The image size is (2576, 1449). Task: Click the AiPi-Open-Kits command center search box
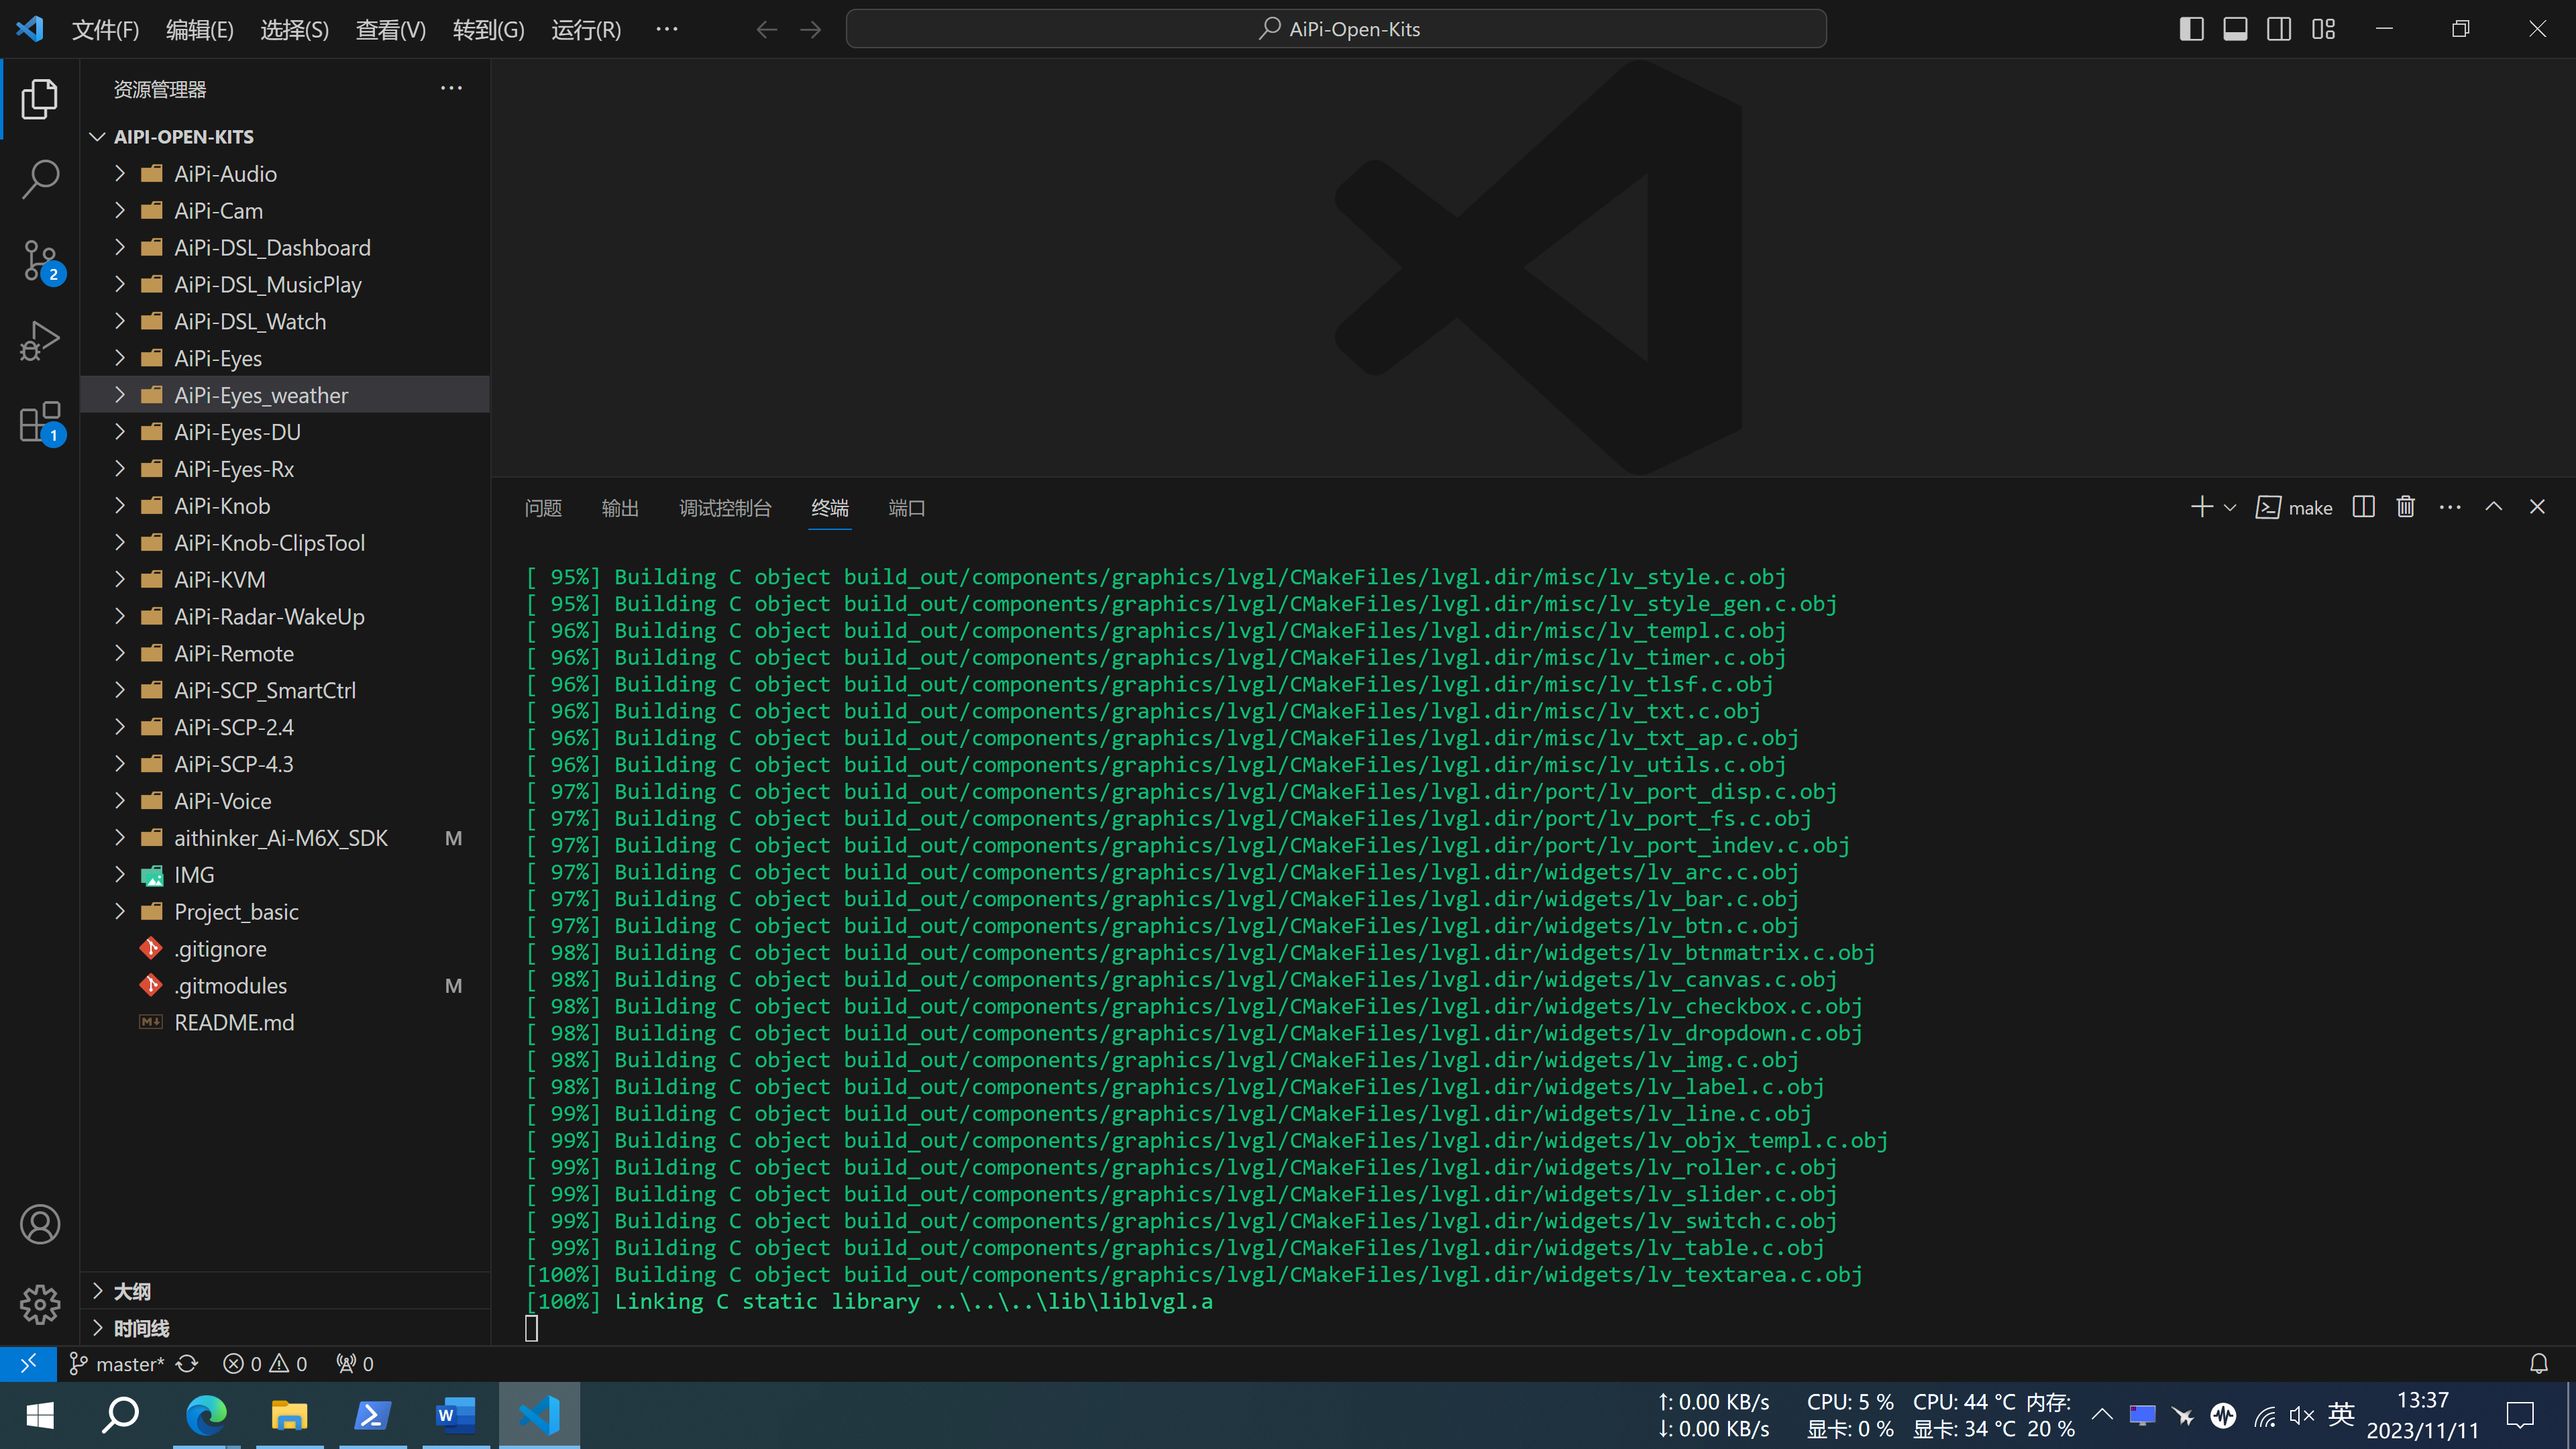tap(1336, 29)
